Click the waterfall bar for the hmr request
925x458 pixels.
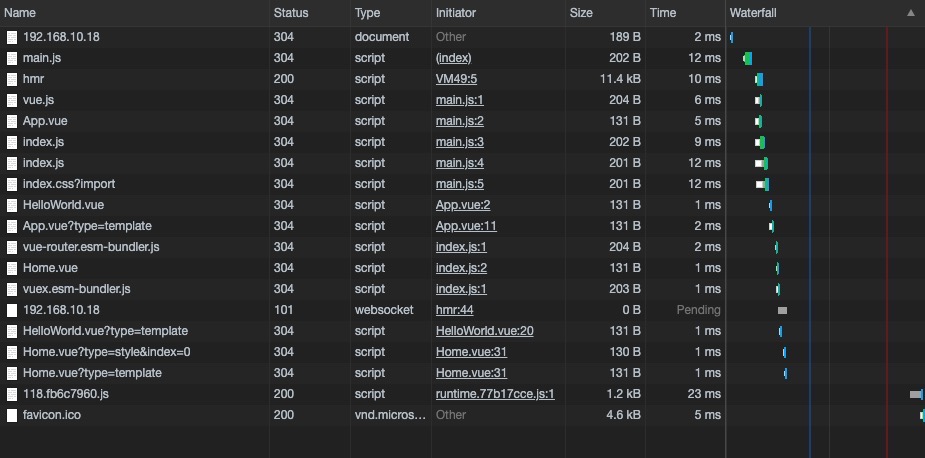pyautogui.click(x=759, y=79)
